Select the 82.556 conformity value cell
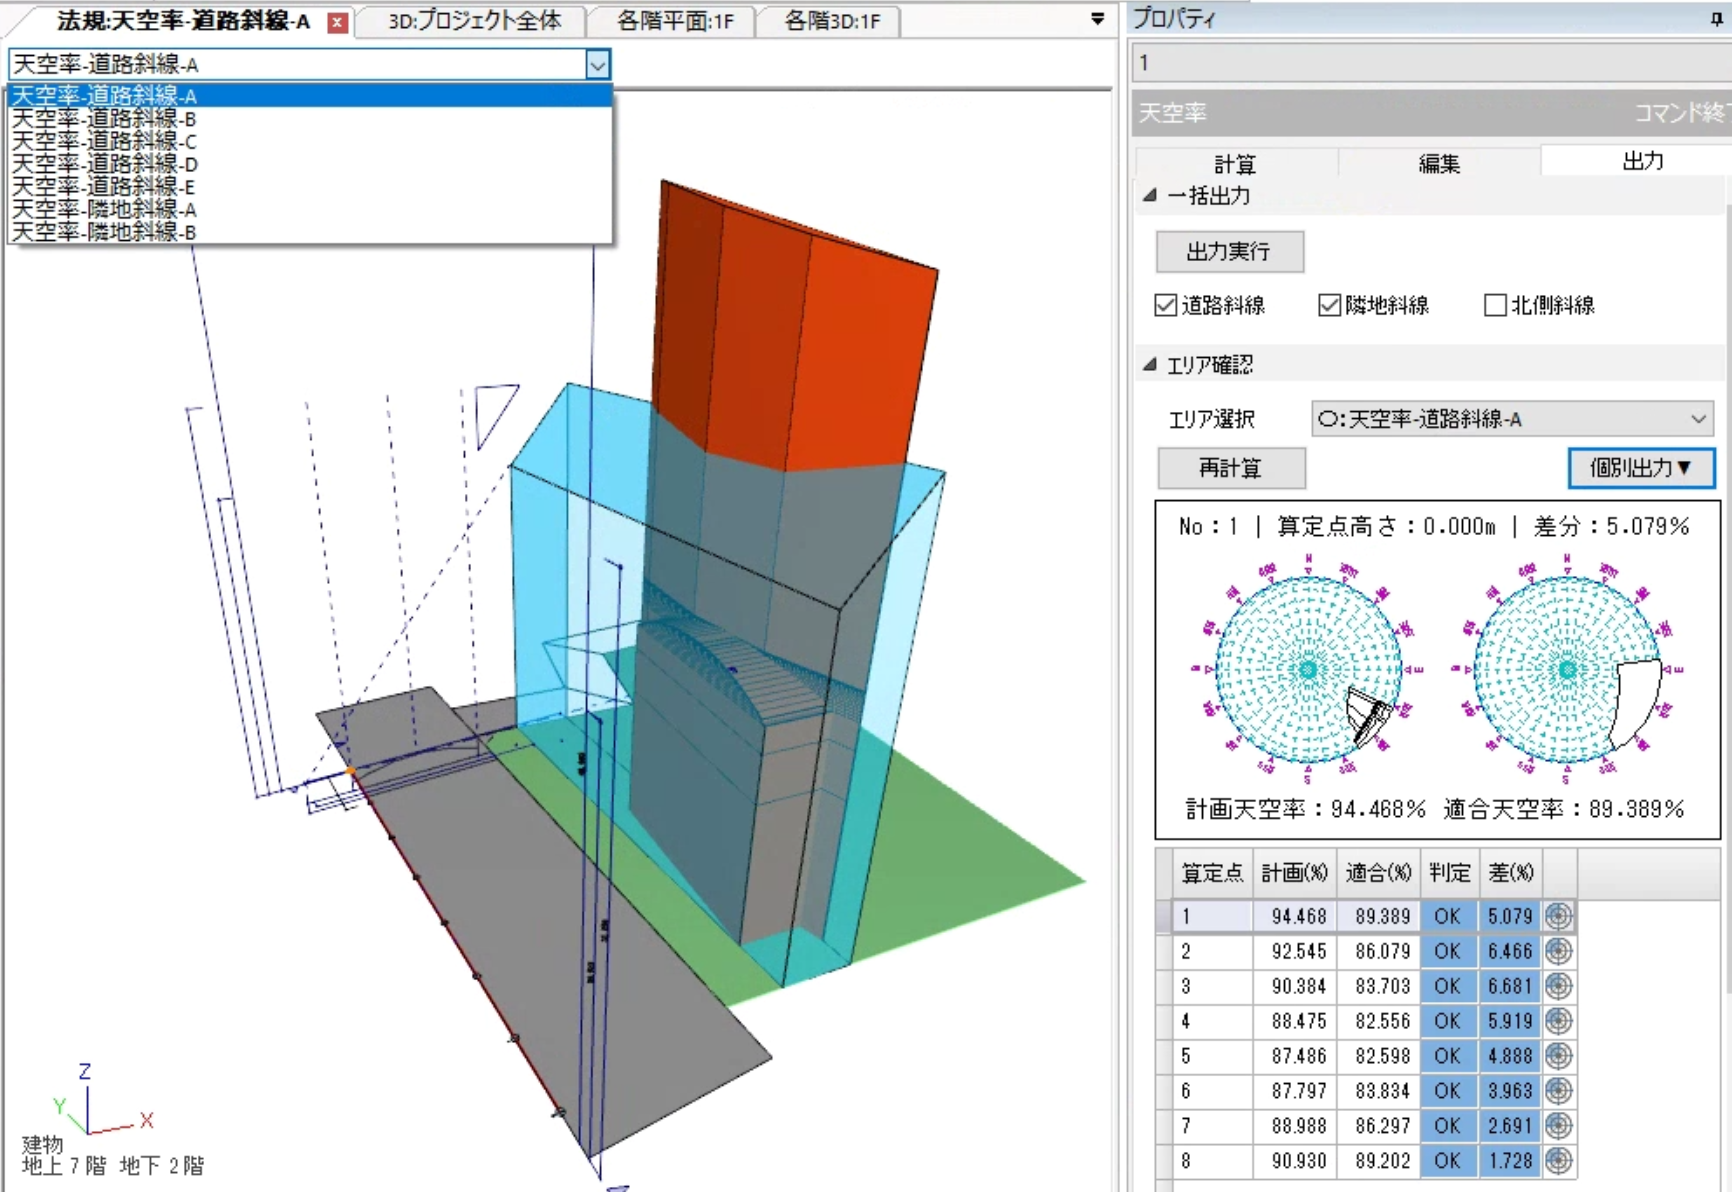Viewport: 1732px width, 1192px height. click(1379, 1021)
